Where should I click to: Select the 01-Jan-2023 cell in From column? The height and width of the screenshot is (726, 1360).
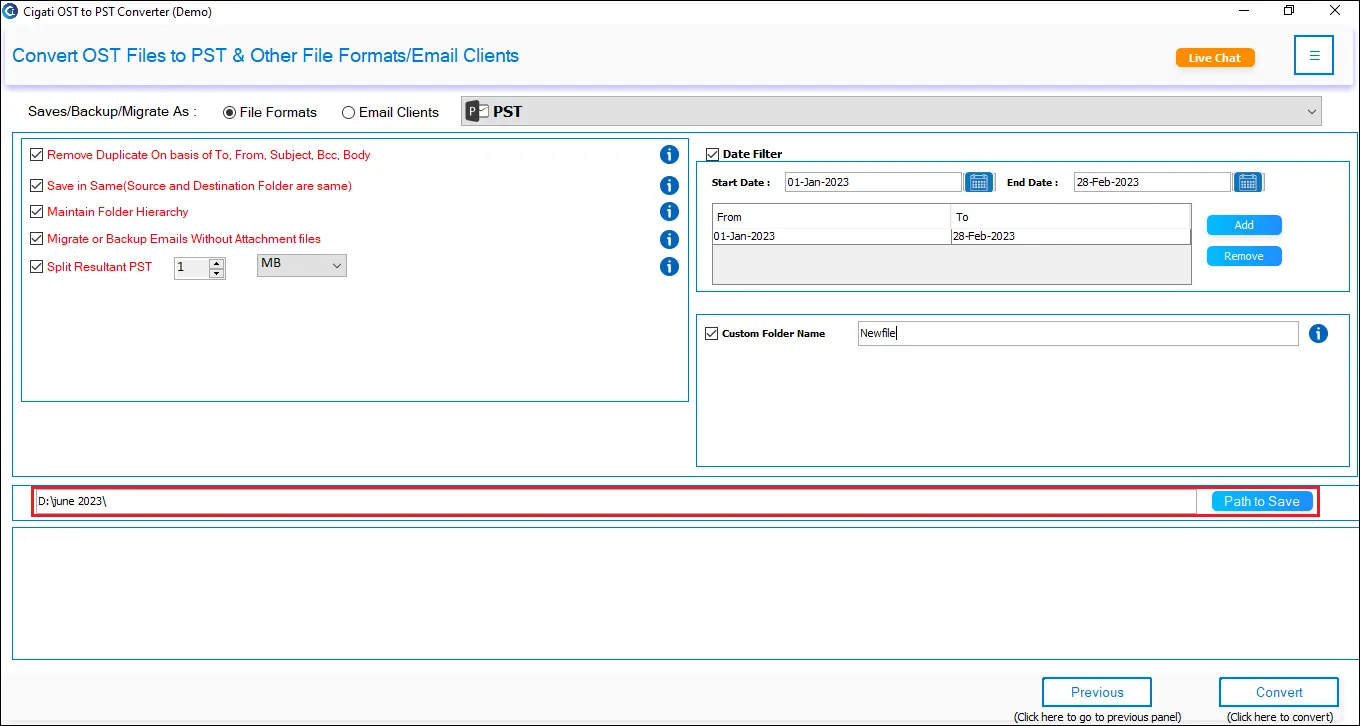[831, 236]
